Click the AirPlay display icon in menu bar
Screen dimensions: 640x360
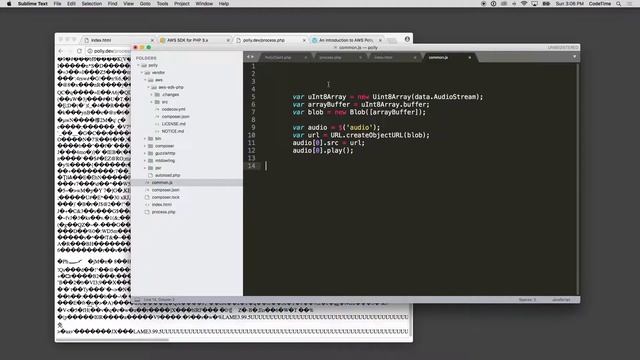(x=534, y=4)
